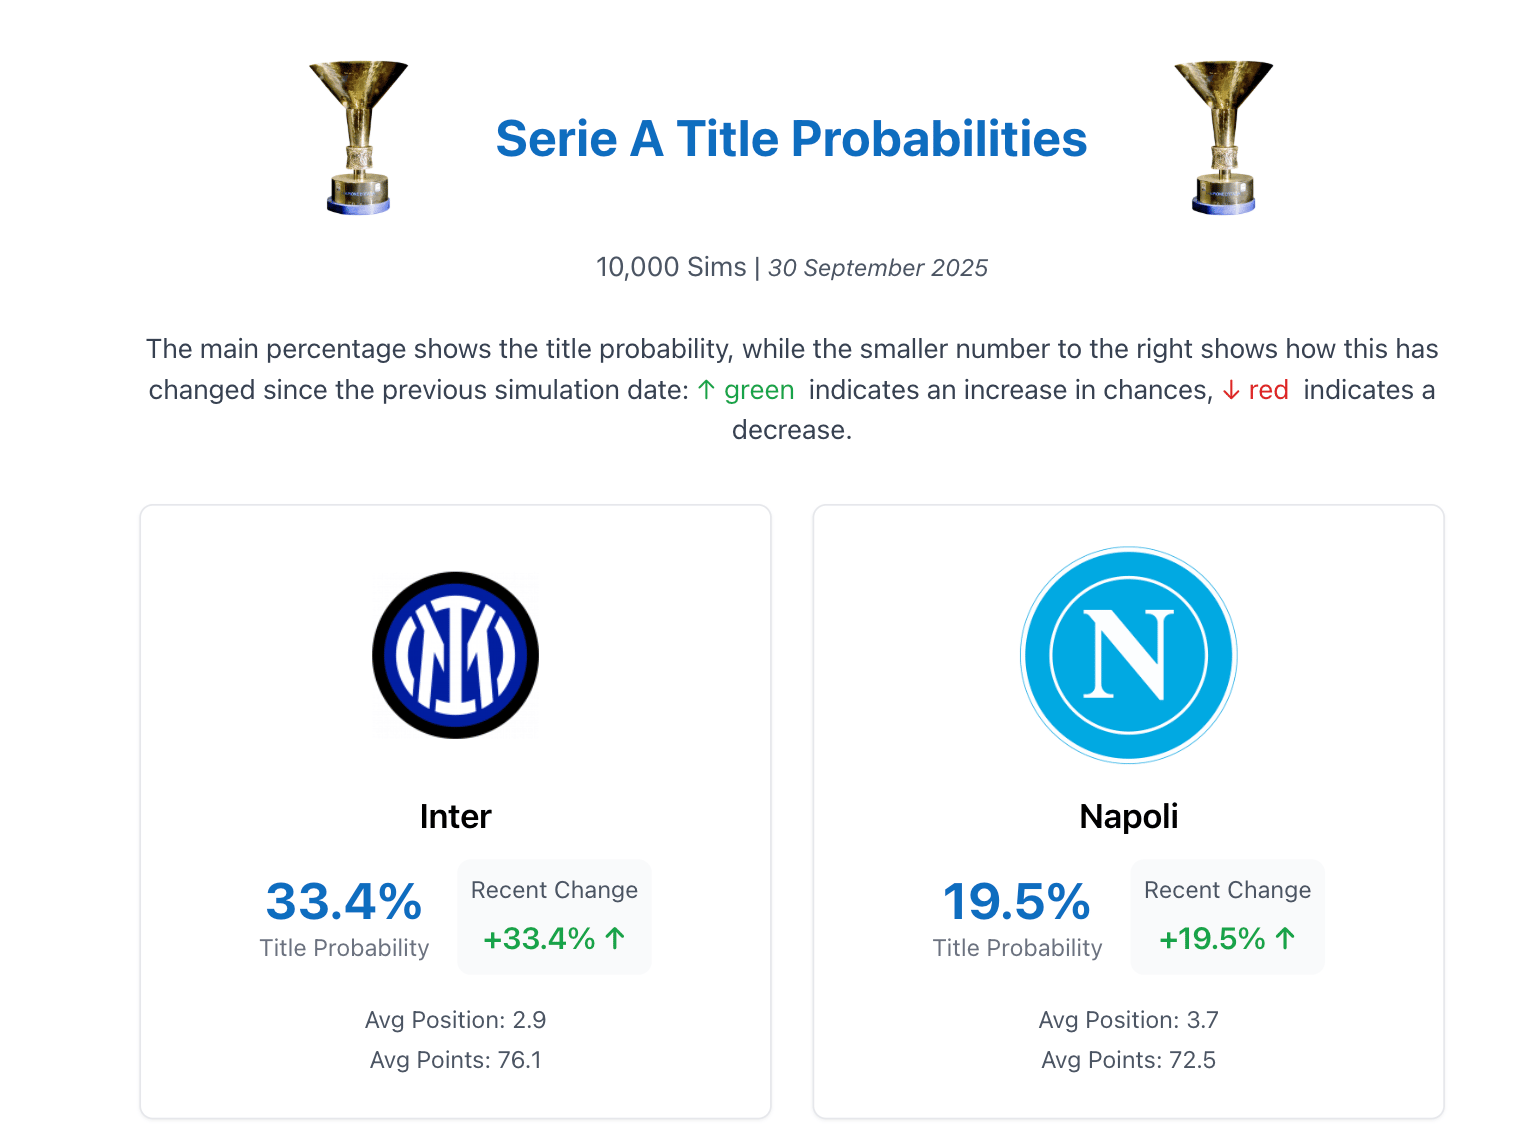This screenshot has width=1514, height=1148.
Task: Click Inter's 33.4% title probability
Action: tap(343, 902)
